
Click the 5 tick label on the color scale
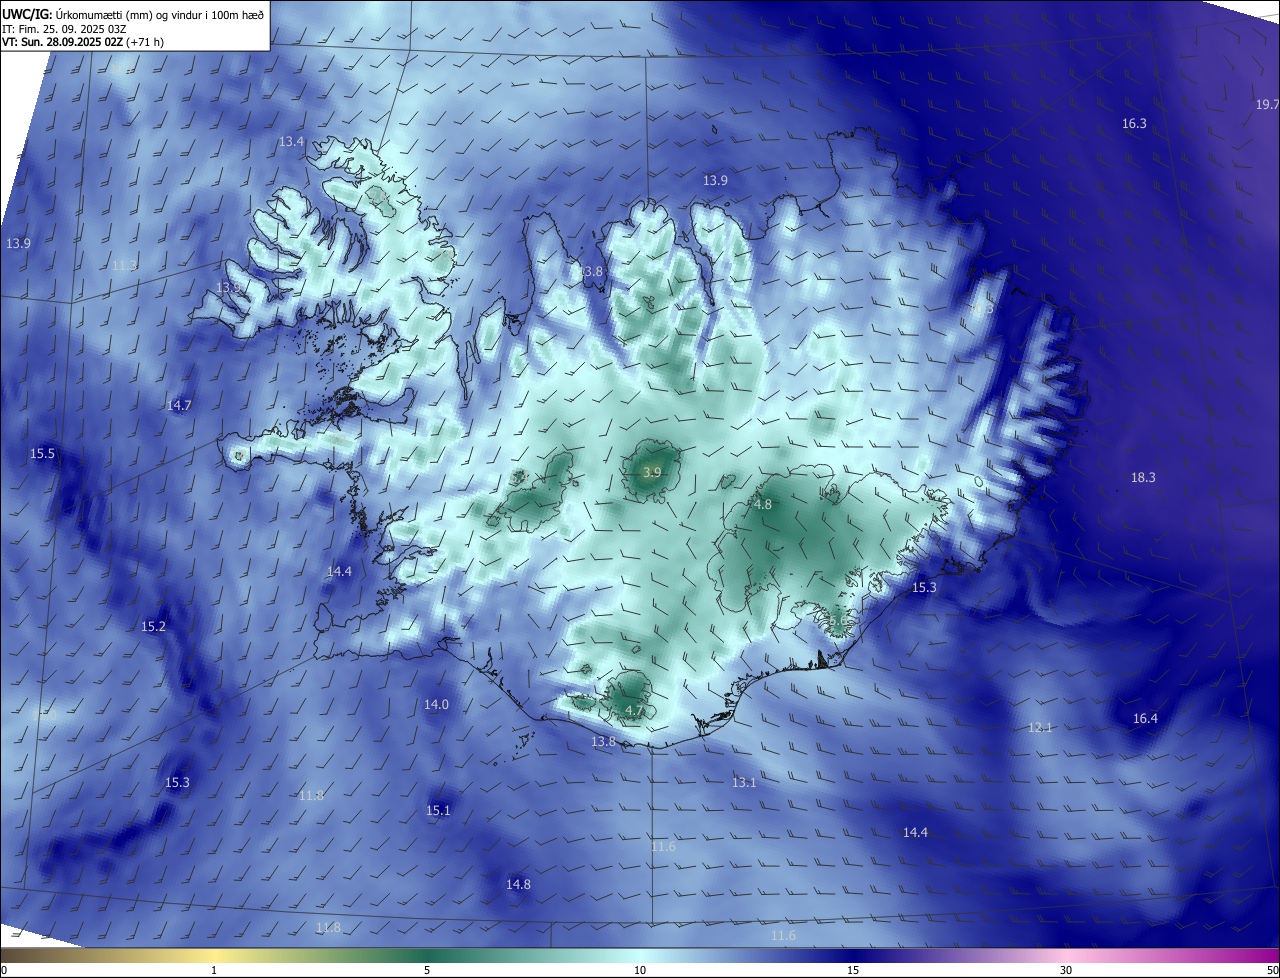pyautogui.click(x=427, y=971)
